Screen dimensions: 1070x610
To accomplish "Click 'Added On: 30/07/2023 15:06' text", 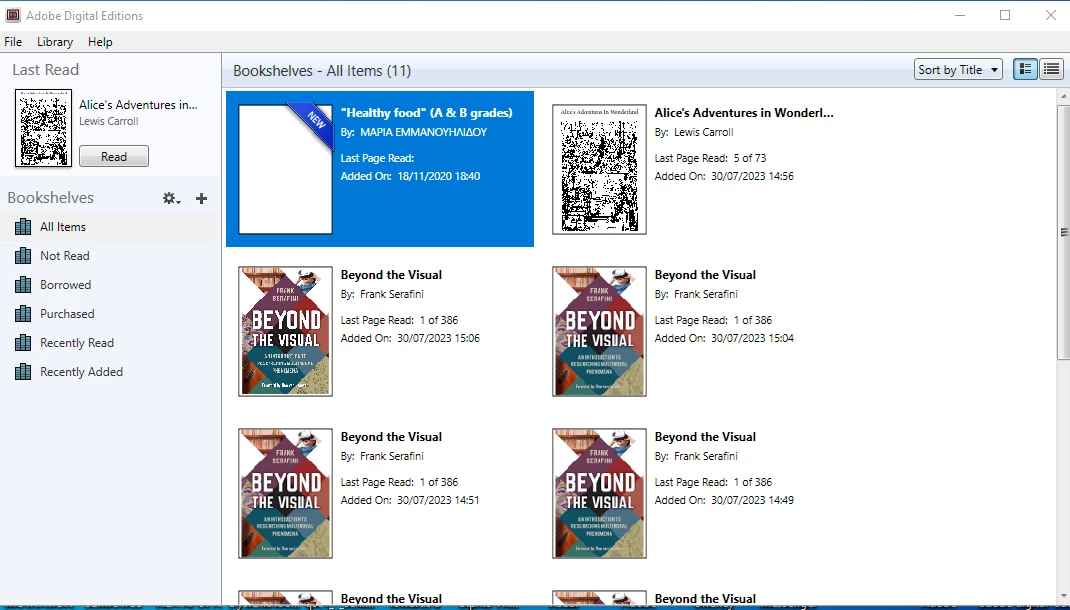I will click(410, 338).
